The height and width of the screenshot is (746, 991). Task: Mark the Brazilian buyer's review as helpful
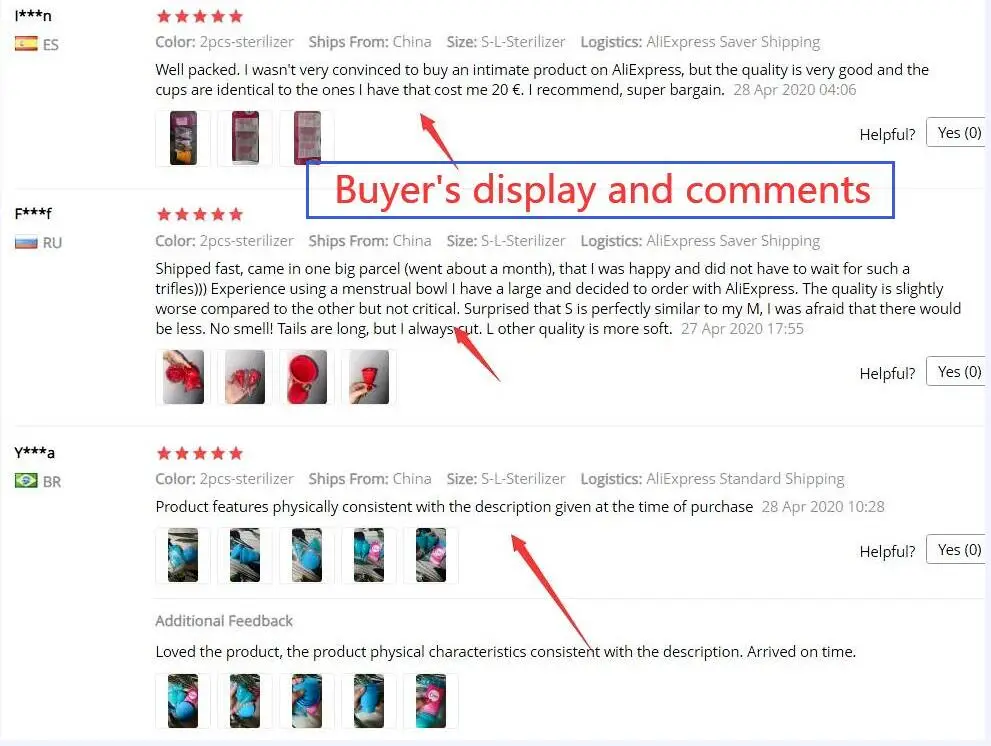(958, 549)
